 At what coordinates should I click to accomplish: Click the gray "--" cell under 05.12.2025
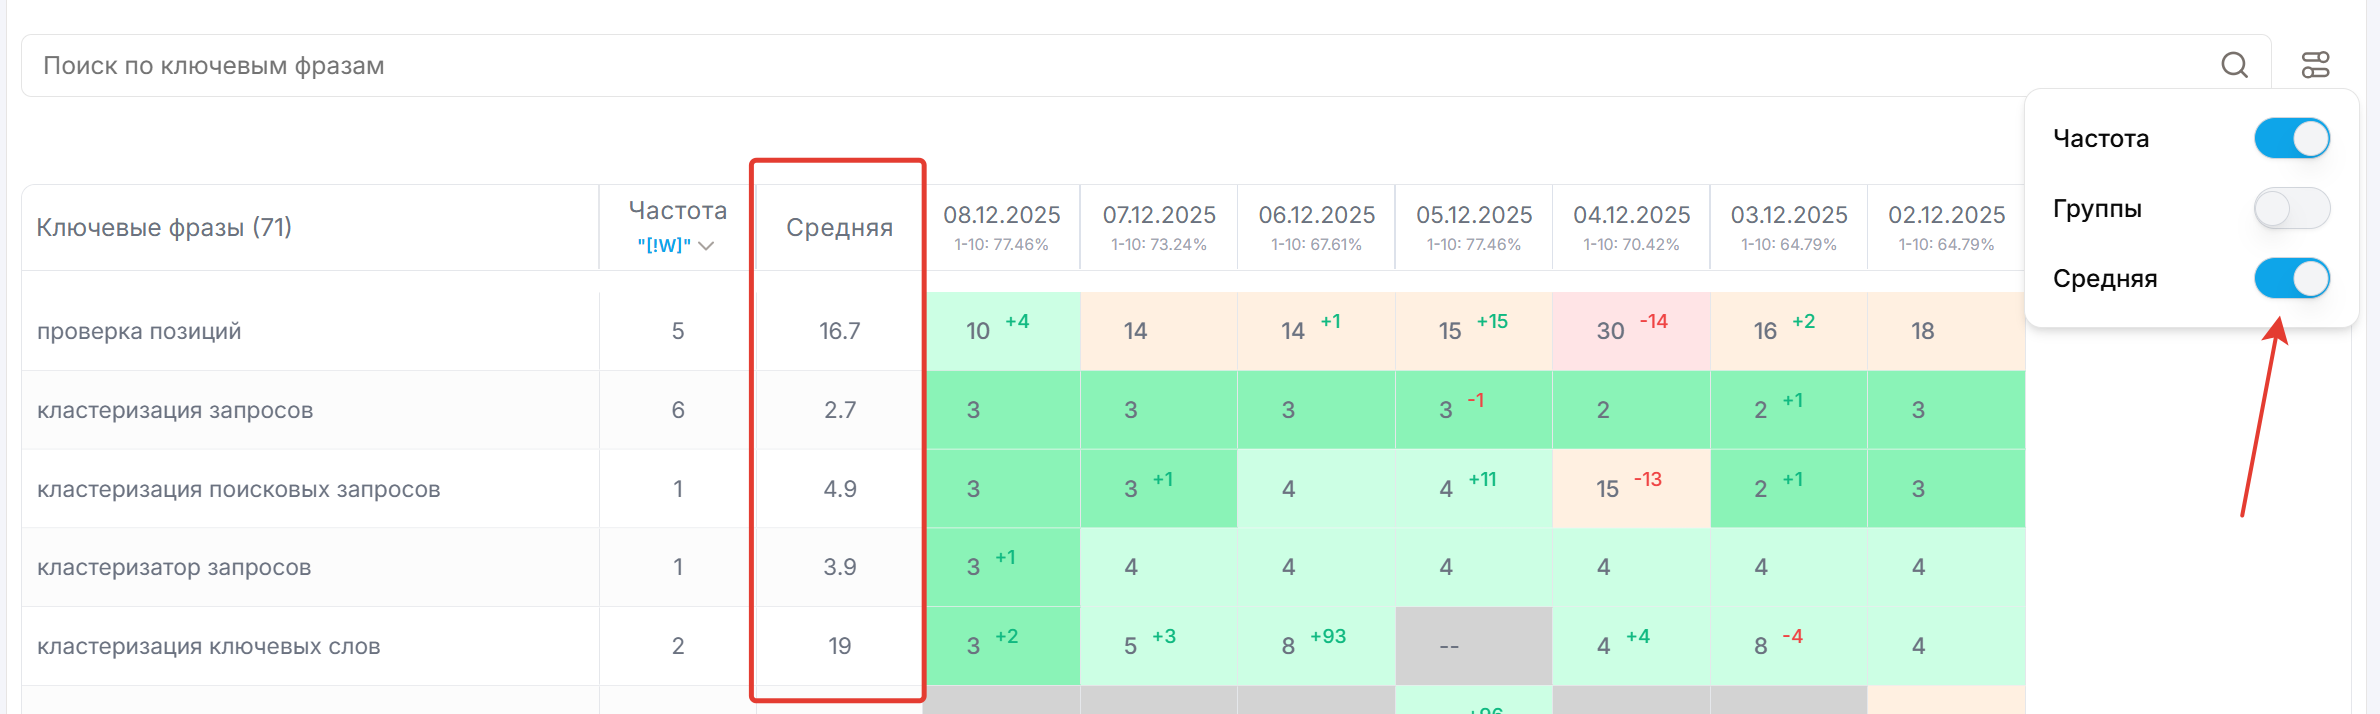pos(1472,646)
